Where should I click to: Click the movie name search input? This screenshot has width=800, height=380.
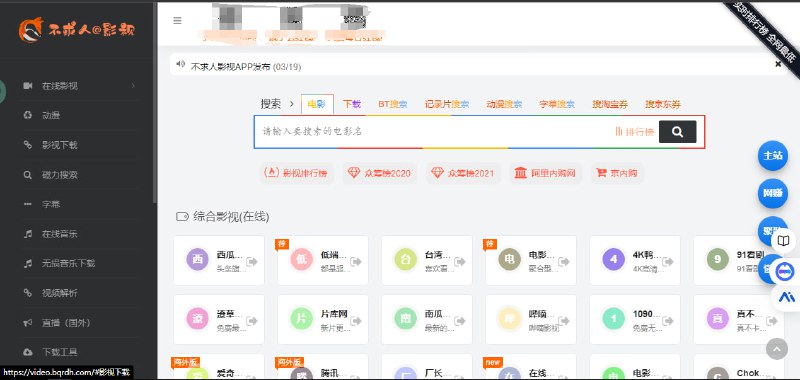click(434, 132)
